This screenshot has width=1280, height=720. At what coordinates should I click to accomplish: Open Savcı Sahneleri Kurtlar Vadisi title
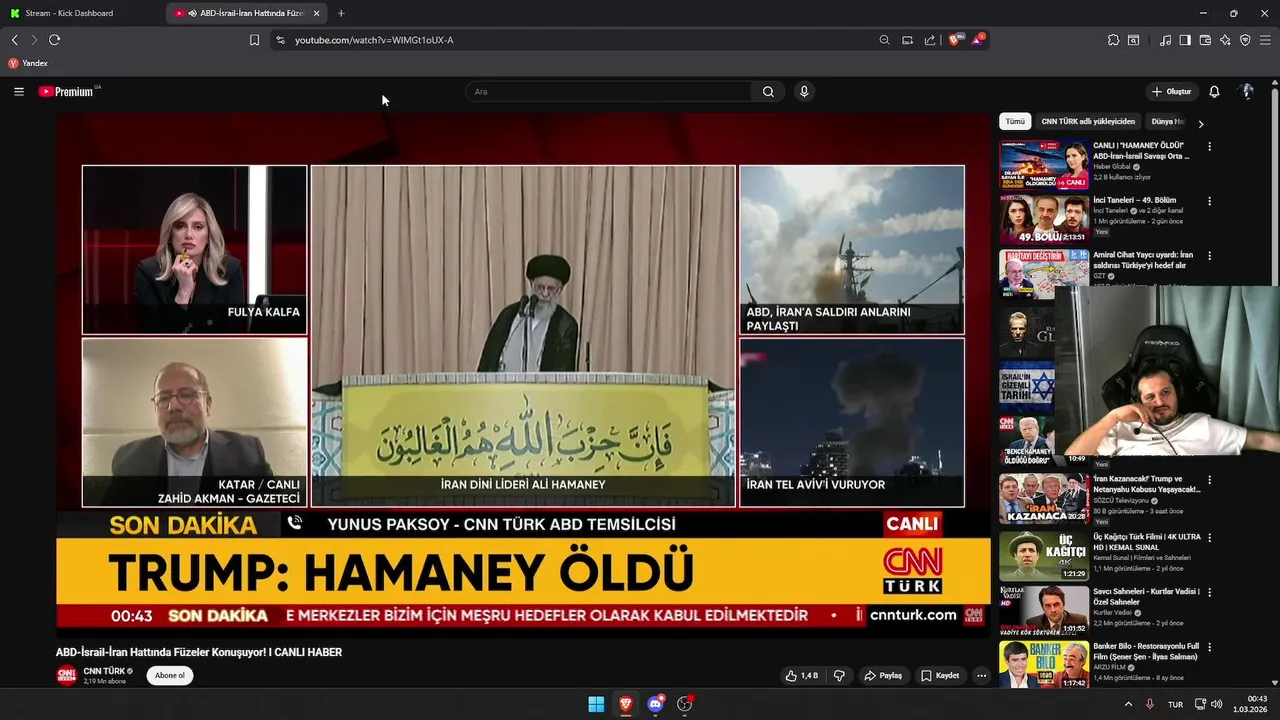point(1146,596)
